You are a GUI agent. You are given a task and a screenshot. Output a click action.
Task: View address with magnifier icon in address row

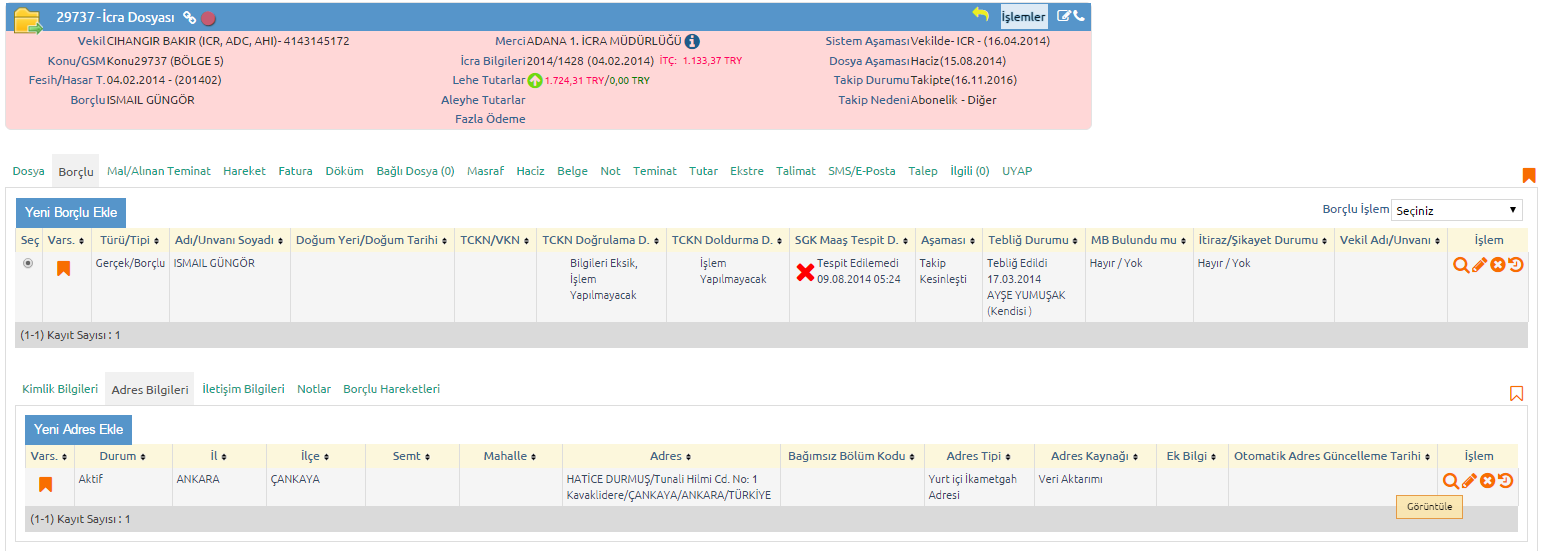coord(1451,481)
